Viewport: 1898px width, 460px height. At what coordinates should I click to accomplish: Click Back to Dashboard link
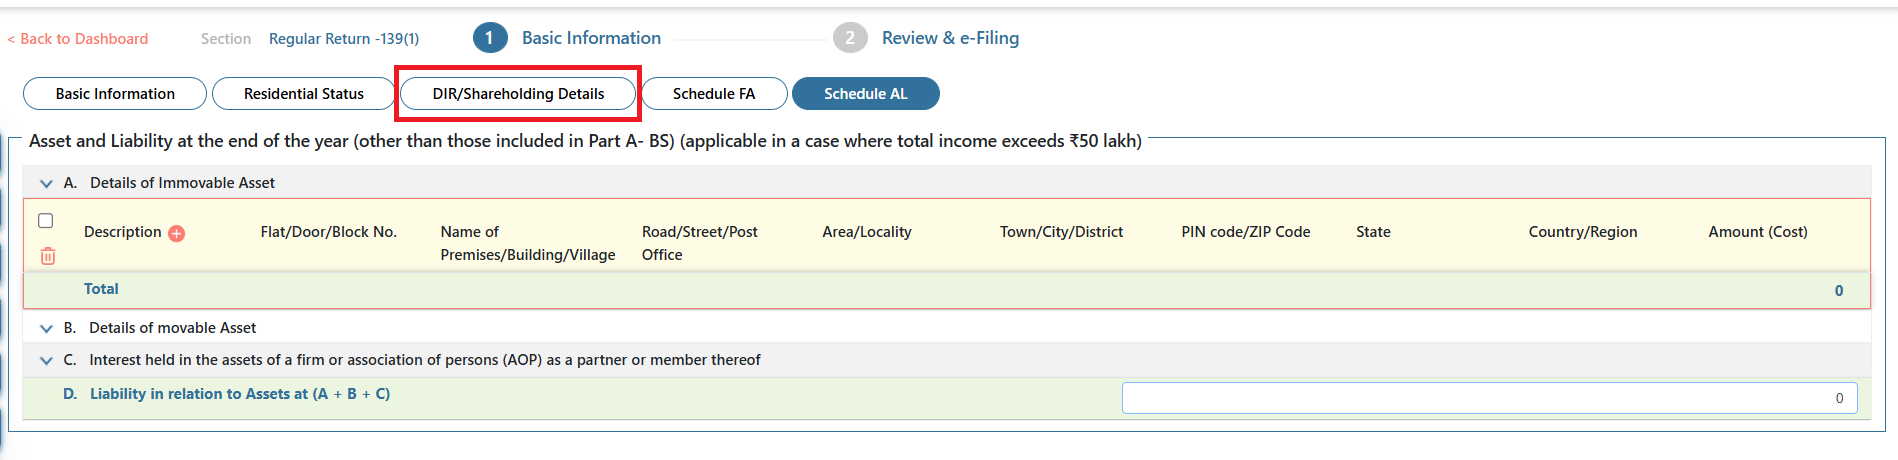tap(78, 39)
